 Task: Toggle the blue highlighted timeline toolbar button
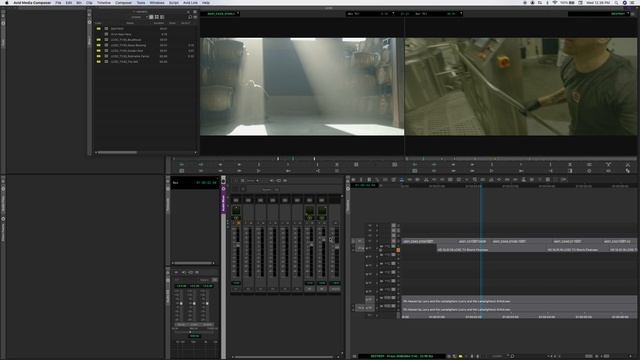[402, 180]
